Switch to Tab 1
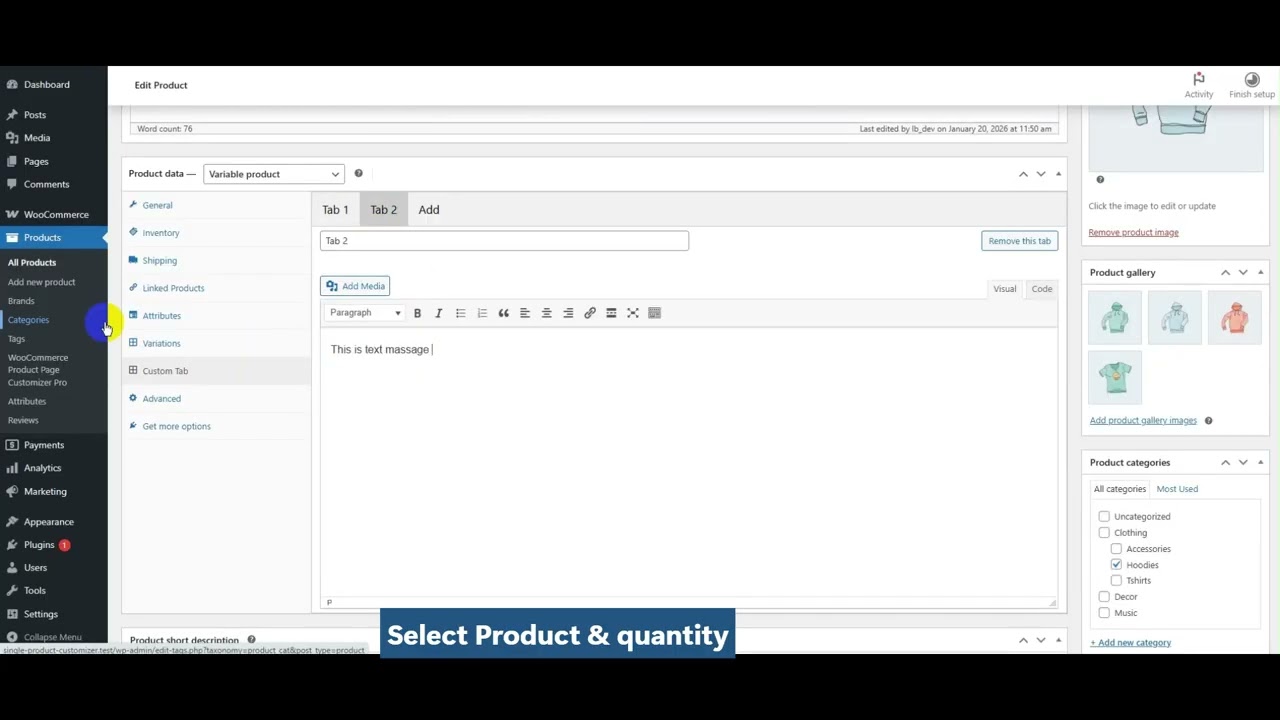 (x=335, y=210)
